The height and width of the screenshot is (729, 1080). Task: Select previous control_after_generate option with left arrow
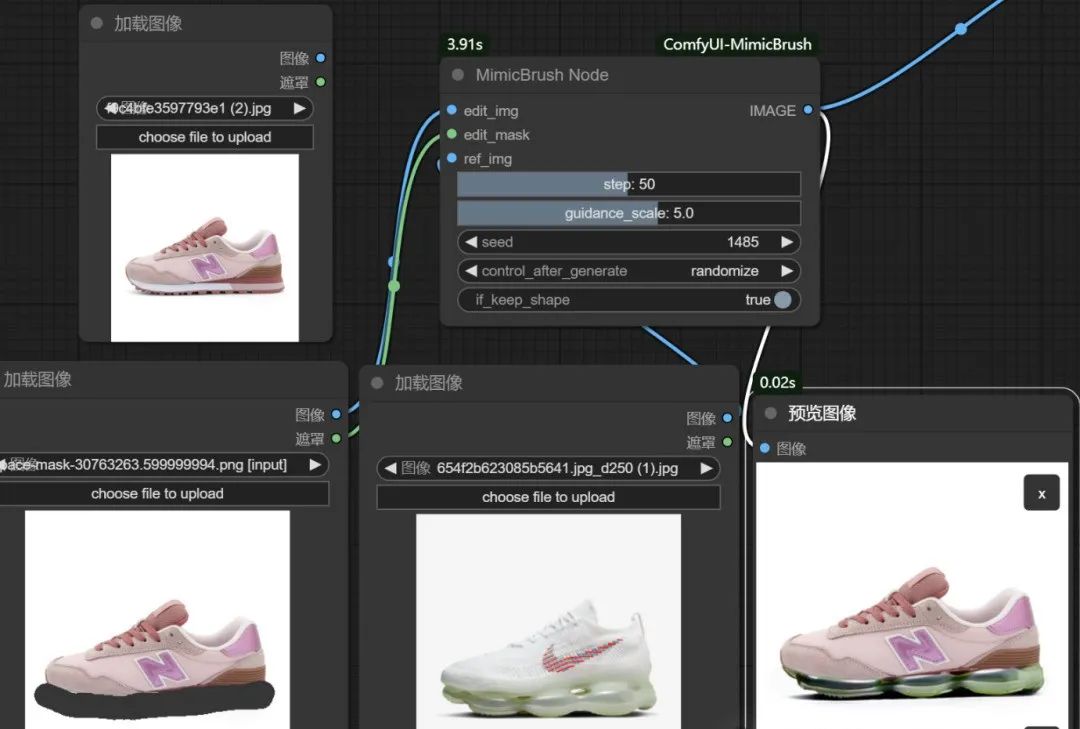(471, 271)
